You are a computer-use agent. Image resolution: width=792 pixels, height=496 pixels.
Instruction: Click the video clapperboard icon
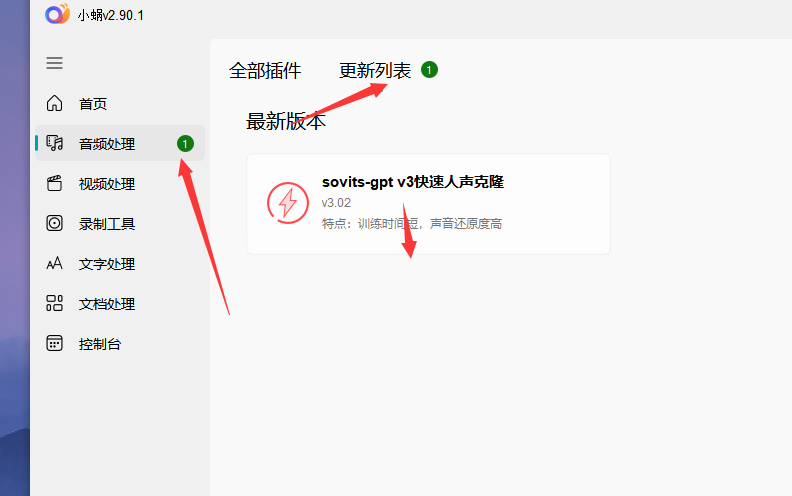pos(55,183)
